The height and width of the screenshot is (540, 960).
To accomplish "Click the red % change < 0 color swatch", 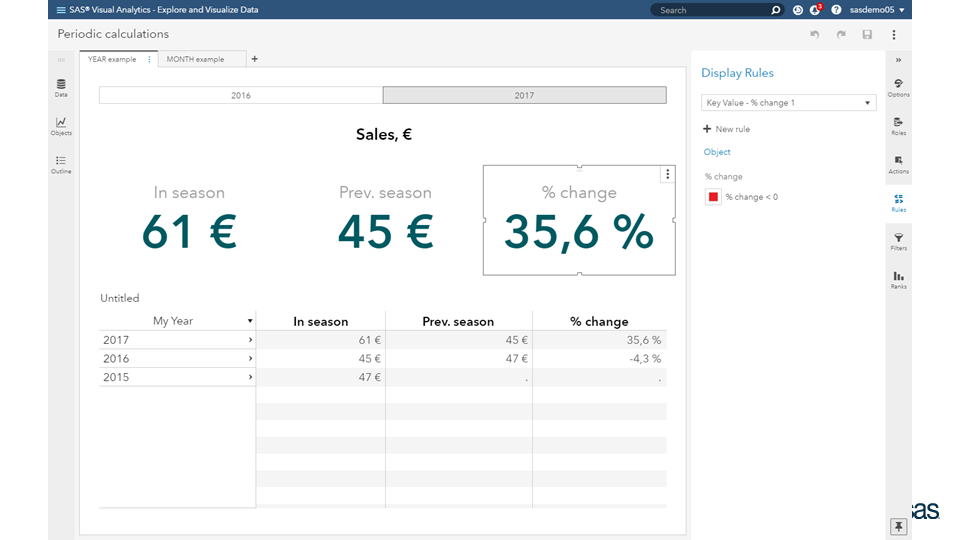I will (x=713, y=197).
